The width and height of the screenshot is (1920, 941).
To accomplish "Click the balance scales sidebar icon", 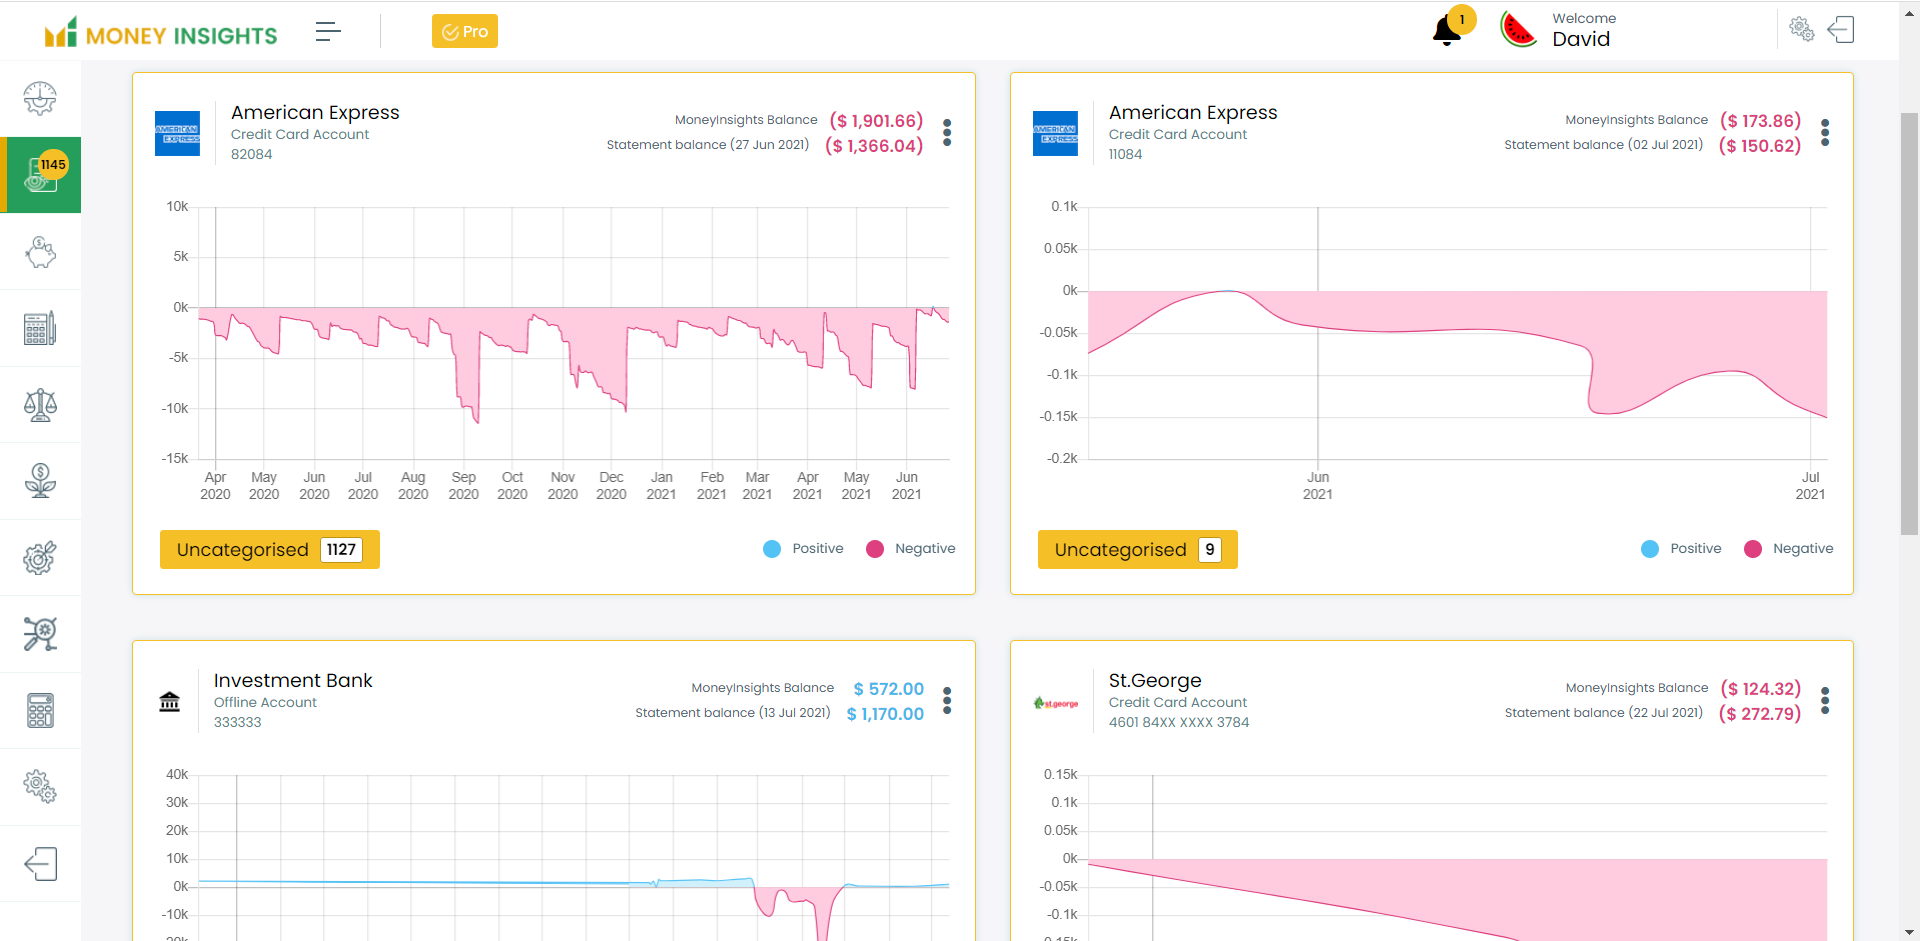I will (40, 405).
